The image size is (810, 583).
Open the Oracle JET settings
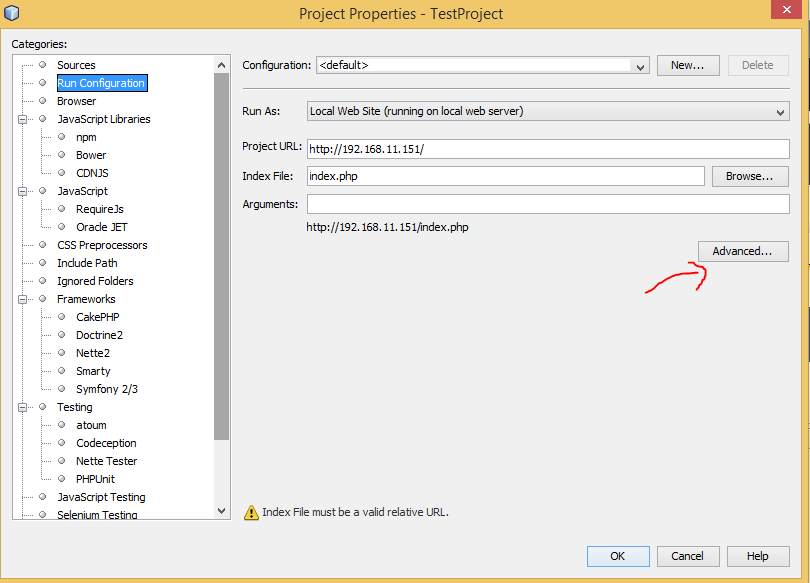pyautogui.click(x=101, y=227)
